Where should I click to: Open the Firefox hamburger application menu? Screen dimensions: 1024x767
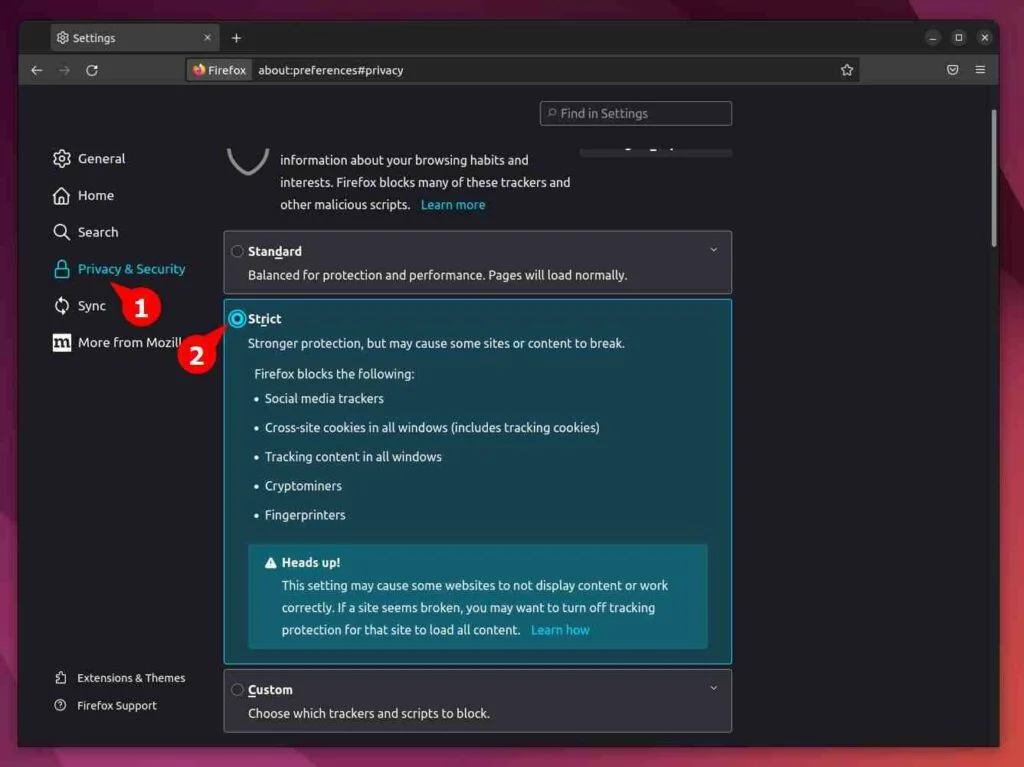[980, 70]
